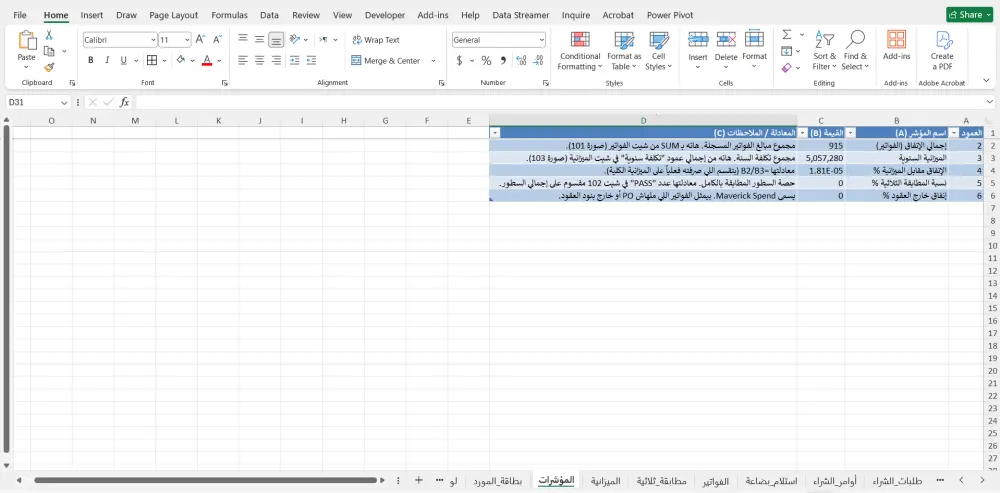The width and height of the screenshot is (1000, 493).
Task: Open the Calibri font name dropdown
Action: click(x=153, y=40)
